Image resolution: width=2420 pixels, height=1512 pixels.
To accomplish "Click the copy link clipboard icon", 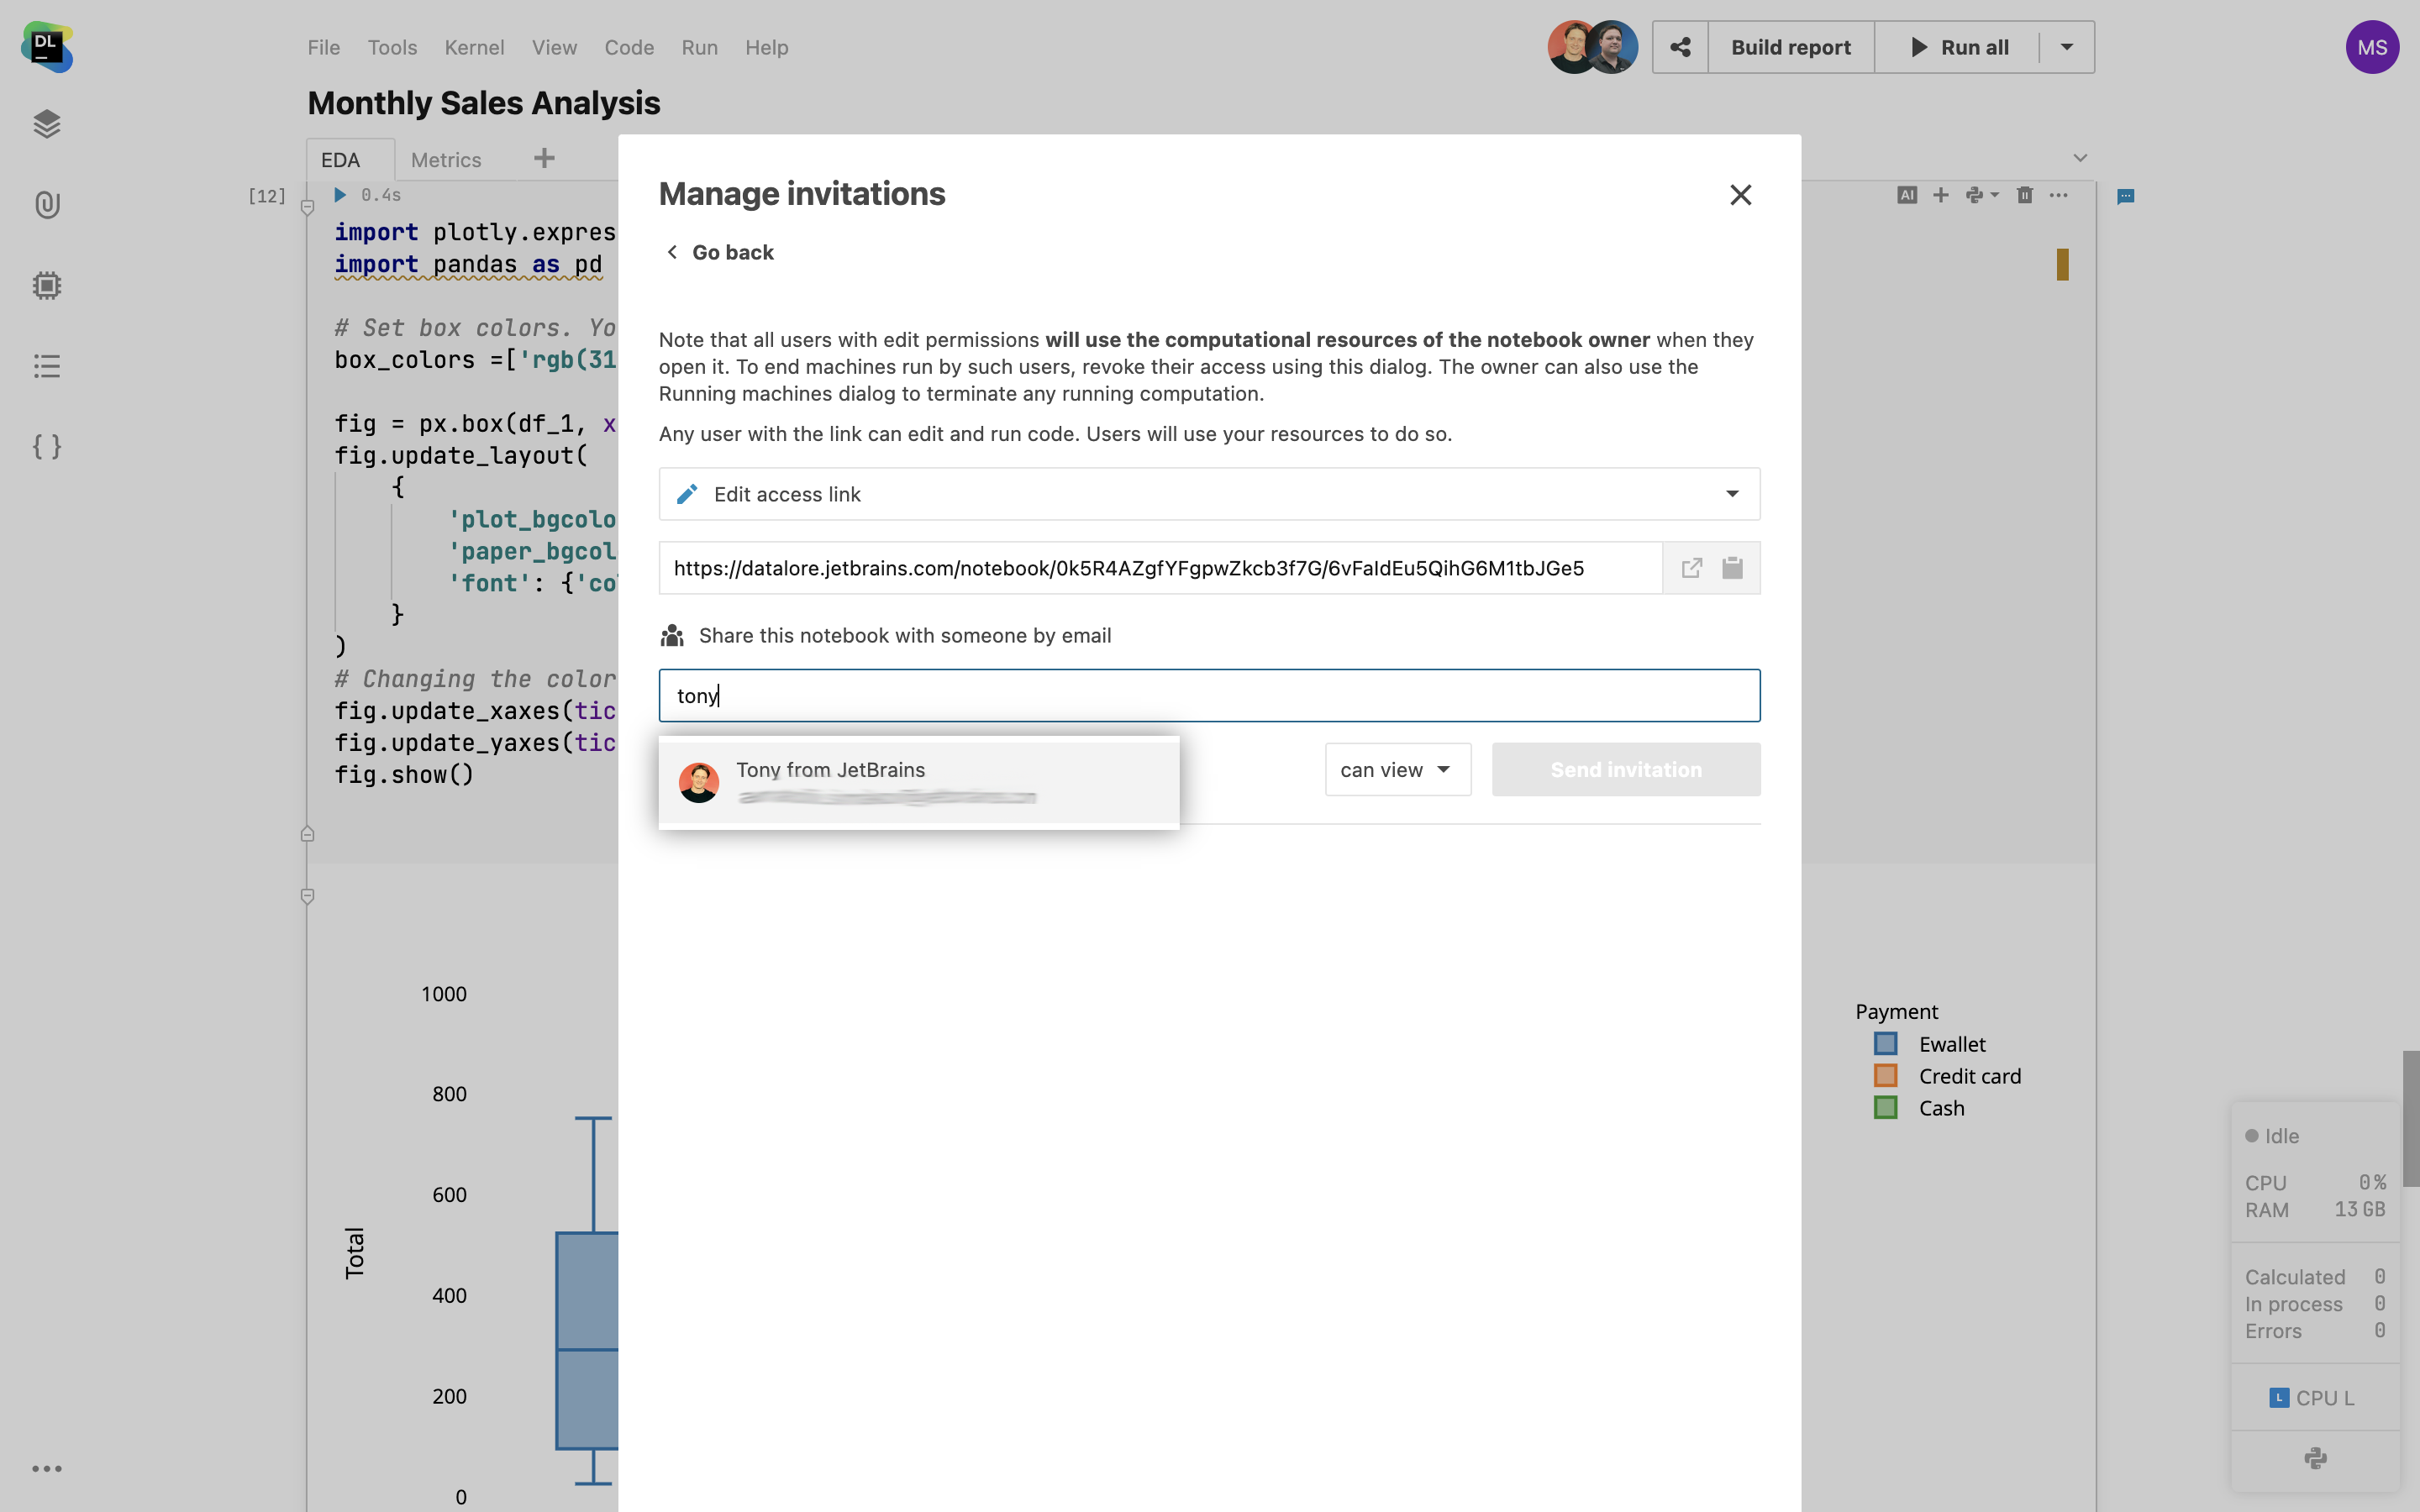I will click(x=1732, y=568).
